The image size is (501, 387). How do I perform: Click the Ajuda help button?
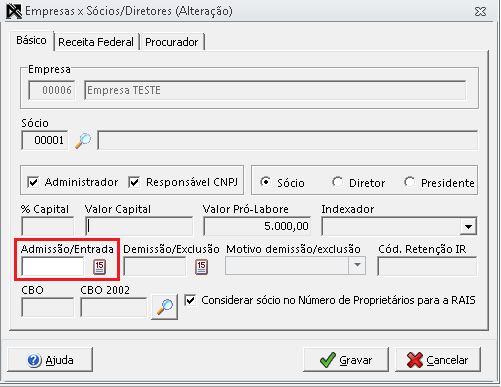click(50, 360)
